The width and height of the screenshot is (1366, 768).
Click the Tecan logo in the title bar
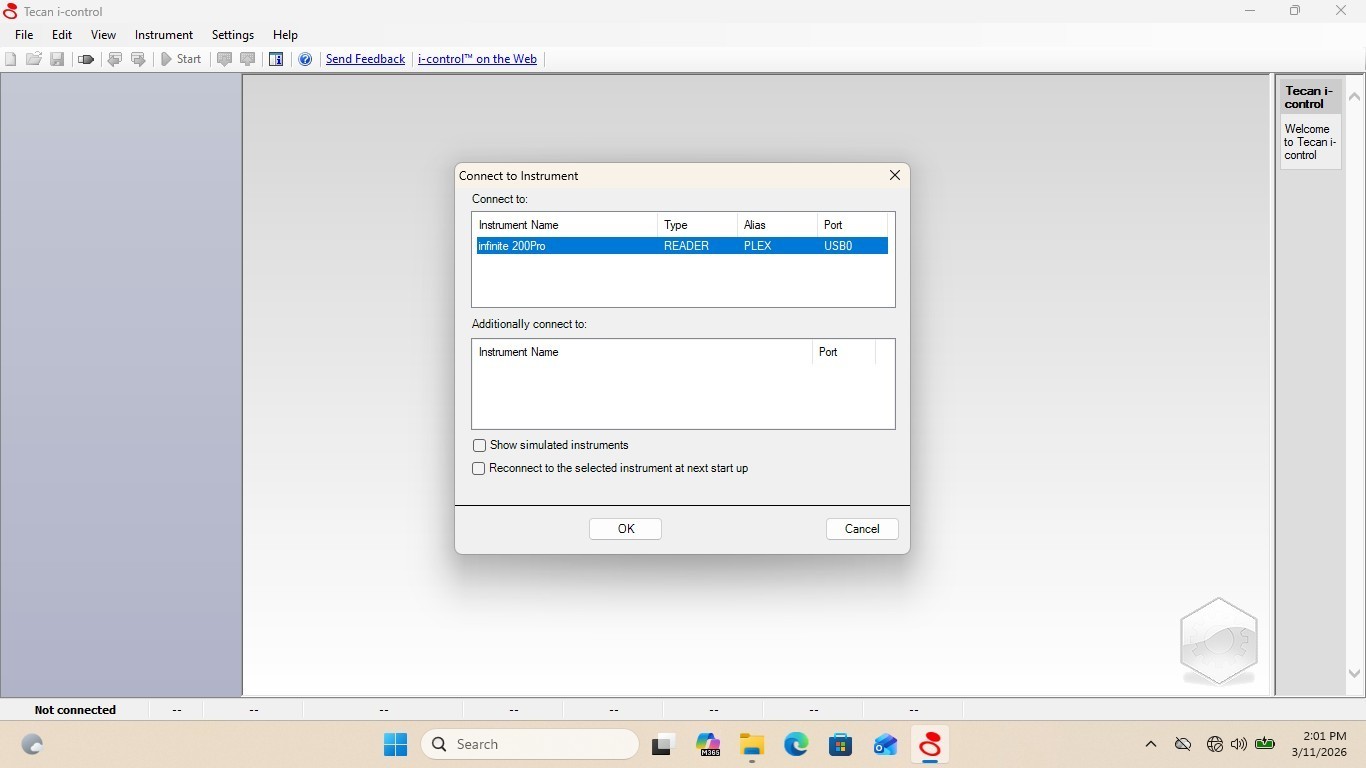[x=10, y=11]
